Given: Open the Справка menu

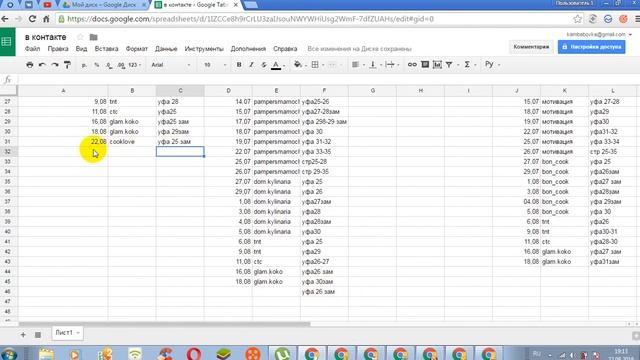Looking at the screenshot, I should click(285, 49).
